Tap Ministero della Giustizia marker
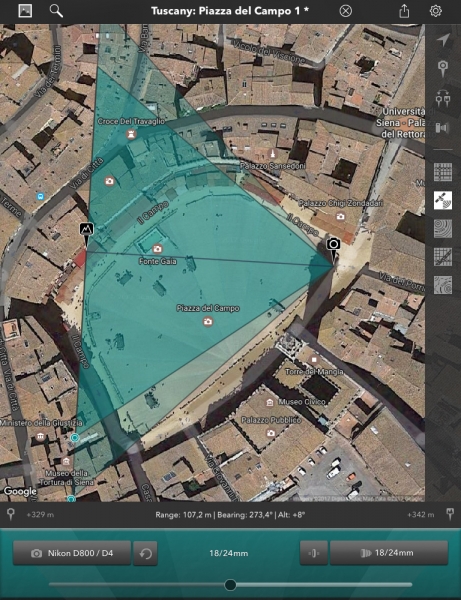 coord(40,436)
